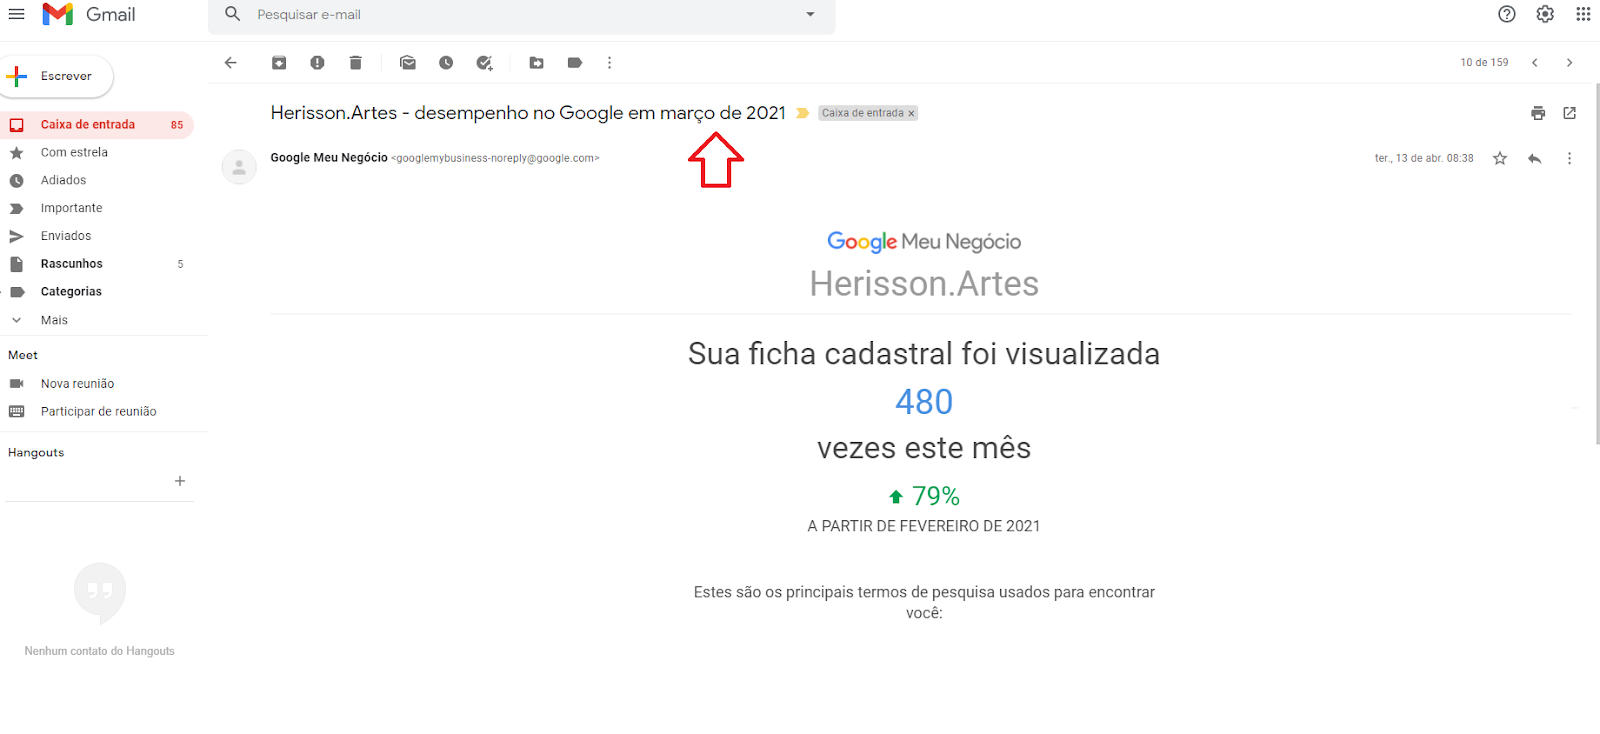This screenshot has height=734, width=1600.
Task: Open the Help question mark icon
Action: pos(1507,14)
